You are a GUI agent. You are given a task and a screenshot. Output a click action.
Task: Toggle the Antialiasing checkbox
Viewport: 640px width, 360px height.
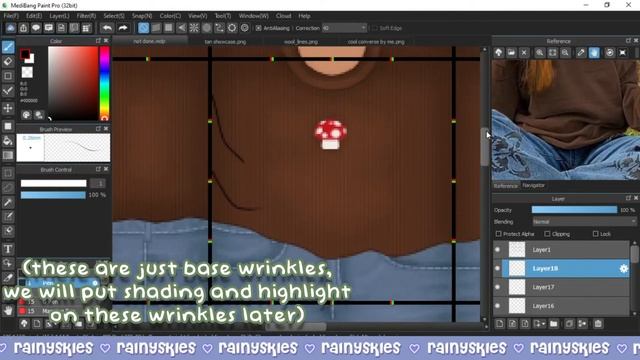258,28
